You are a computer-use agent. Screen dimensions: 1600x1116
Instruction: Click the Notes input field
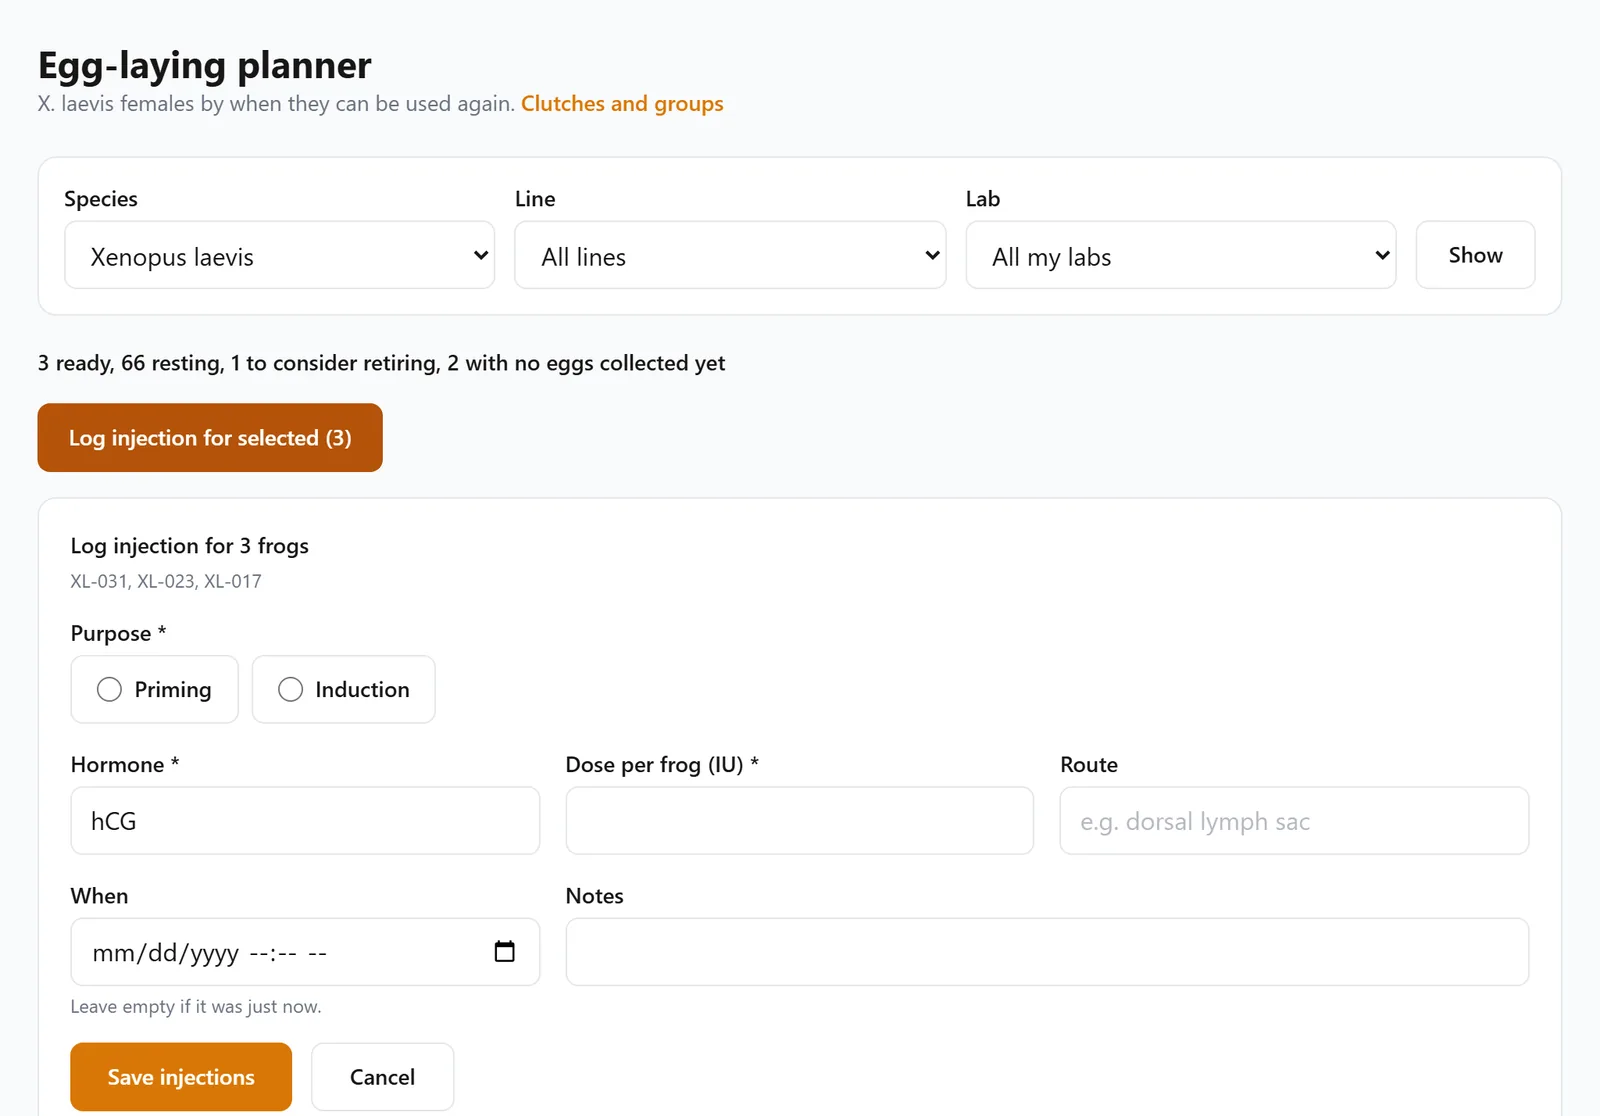coord(1047,952)
